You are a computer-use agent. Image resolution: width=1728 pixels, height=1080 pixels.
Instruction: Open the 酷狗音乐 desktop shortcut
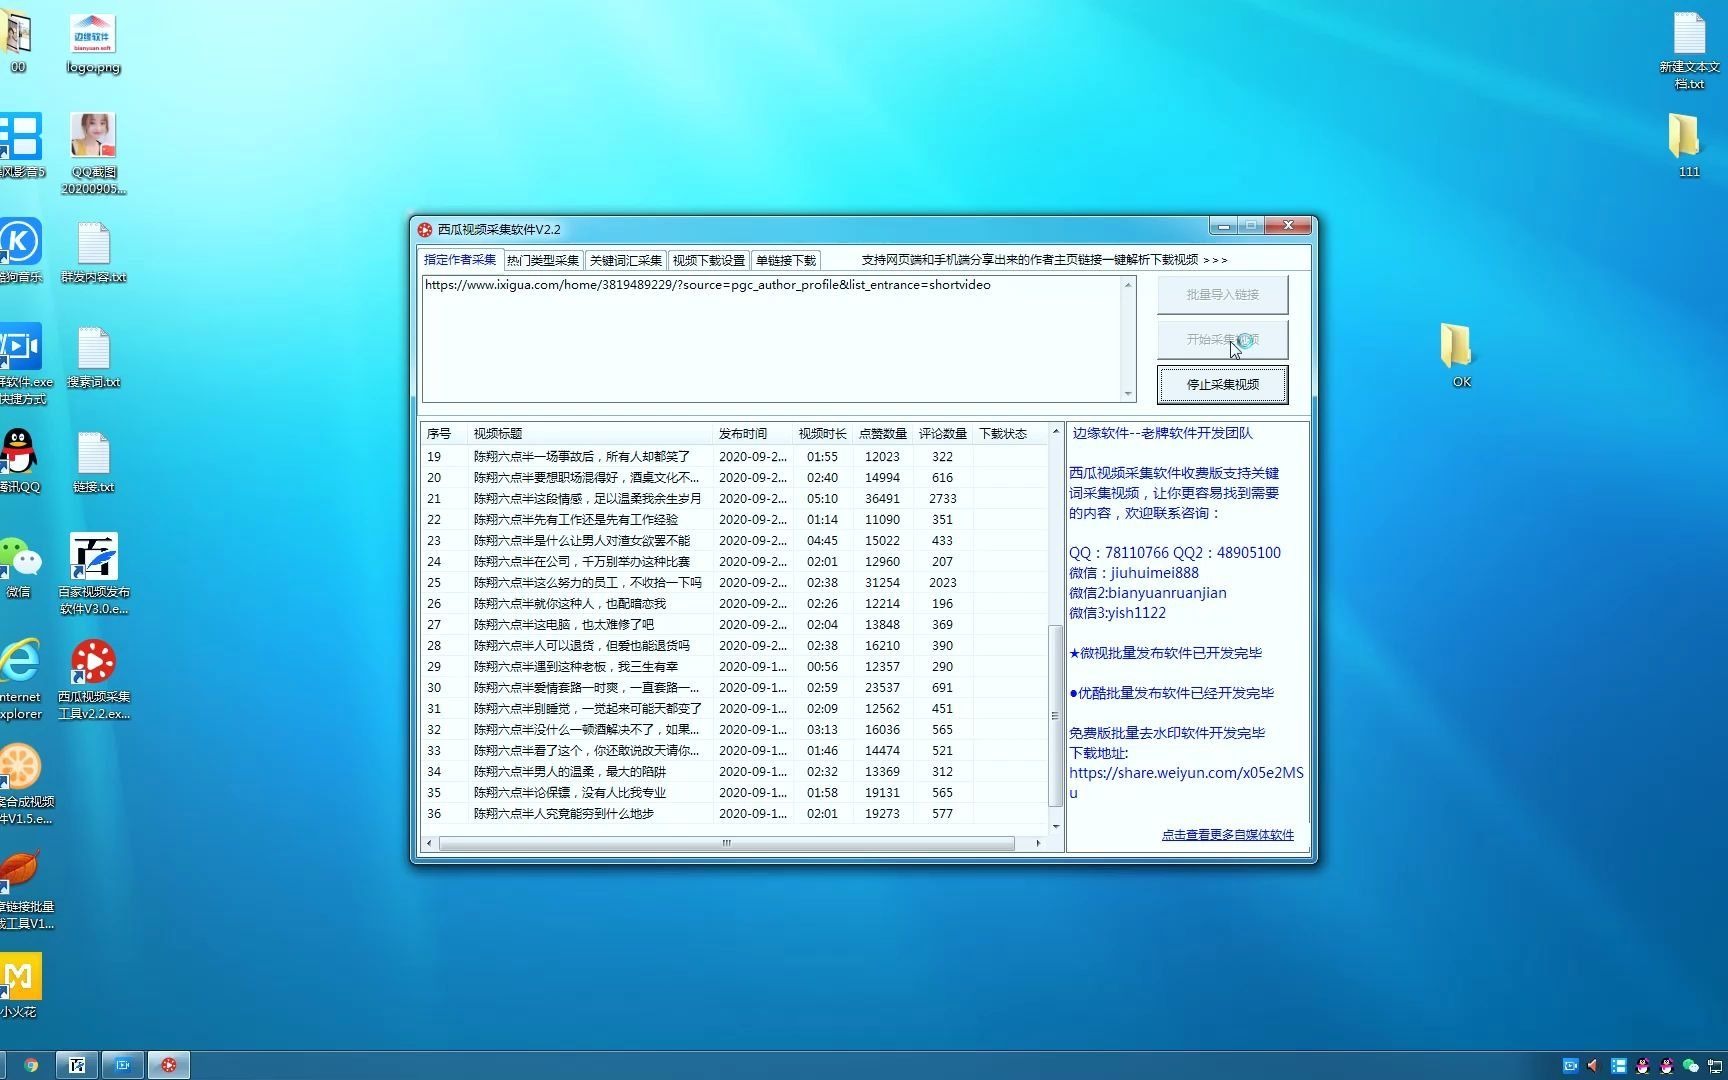20,251
